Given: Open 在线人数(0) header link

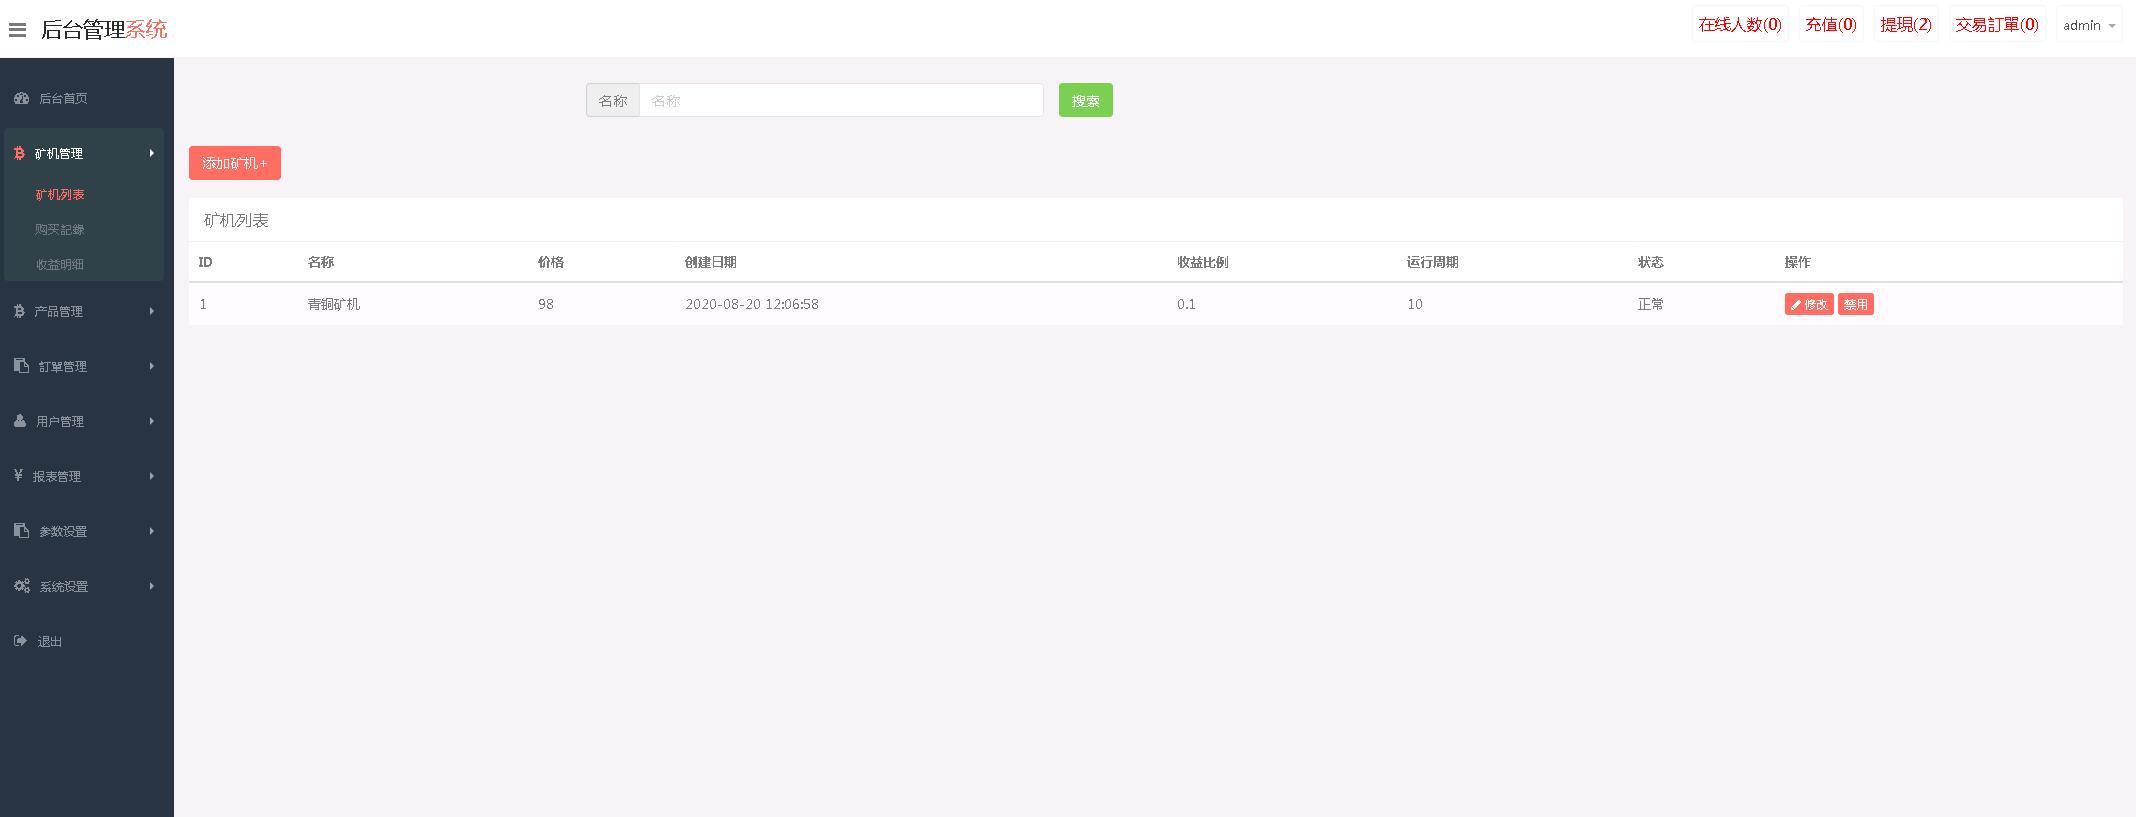Looking at the screenshot, I should [1740, 25].
